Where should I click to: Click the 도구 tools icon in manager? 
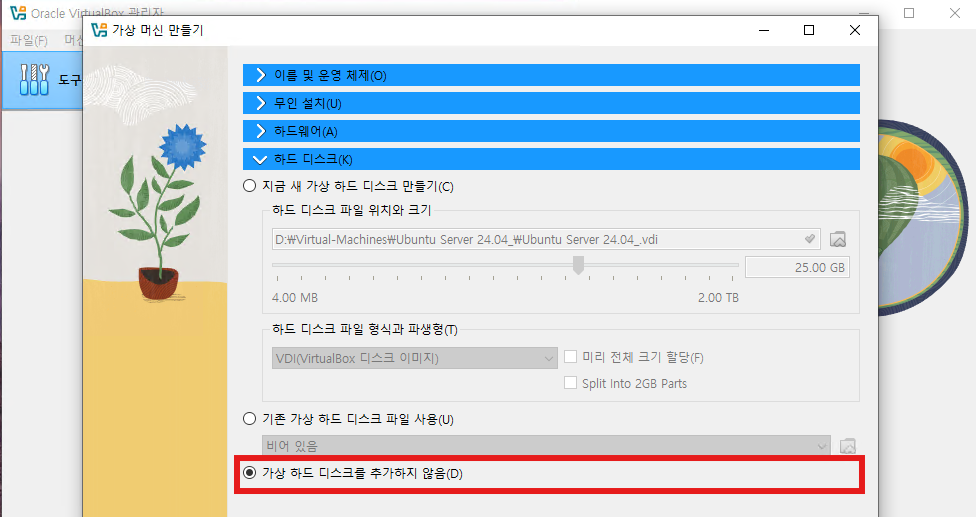point(34,80)
